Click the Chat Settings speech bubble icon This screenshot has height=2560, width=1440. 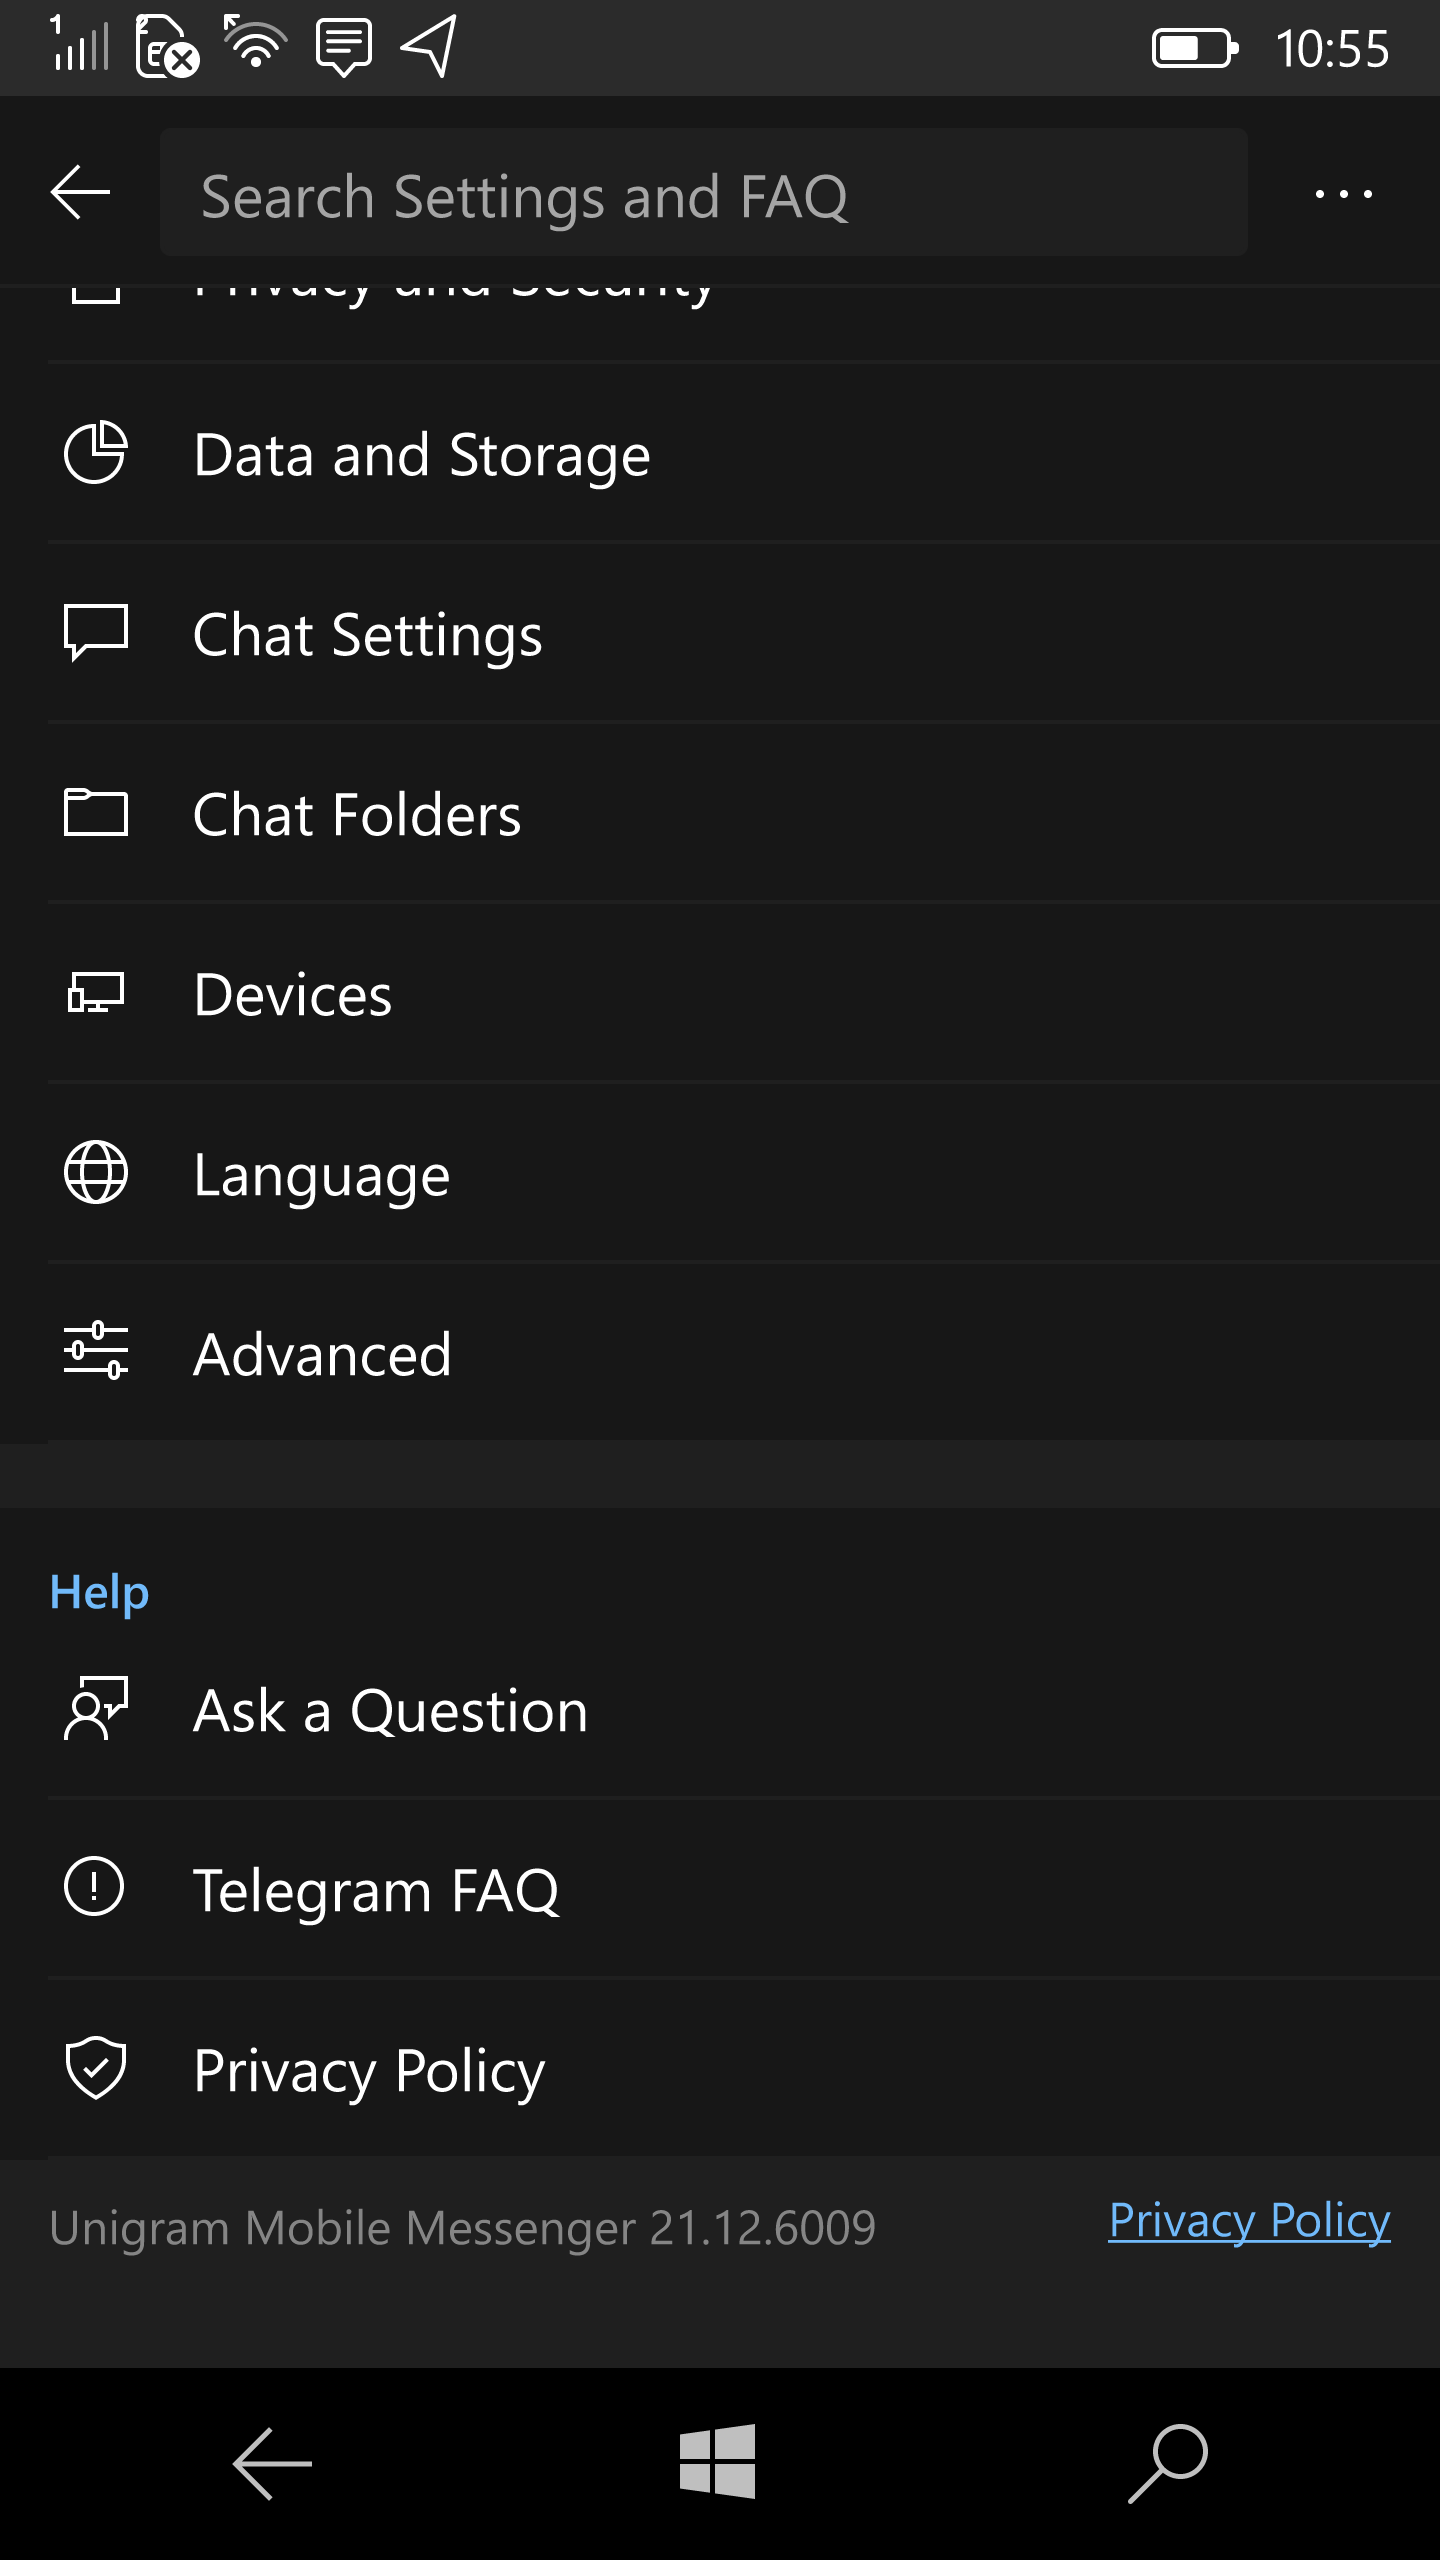coord(96,633)
